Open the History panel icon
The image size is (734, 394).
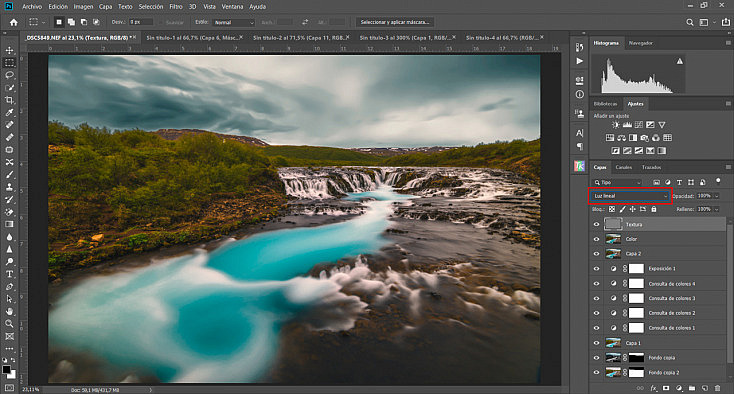[580, 47]
